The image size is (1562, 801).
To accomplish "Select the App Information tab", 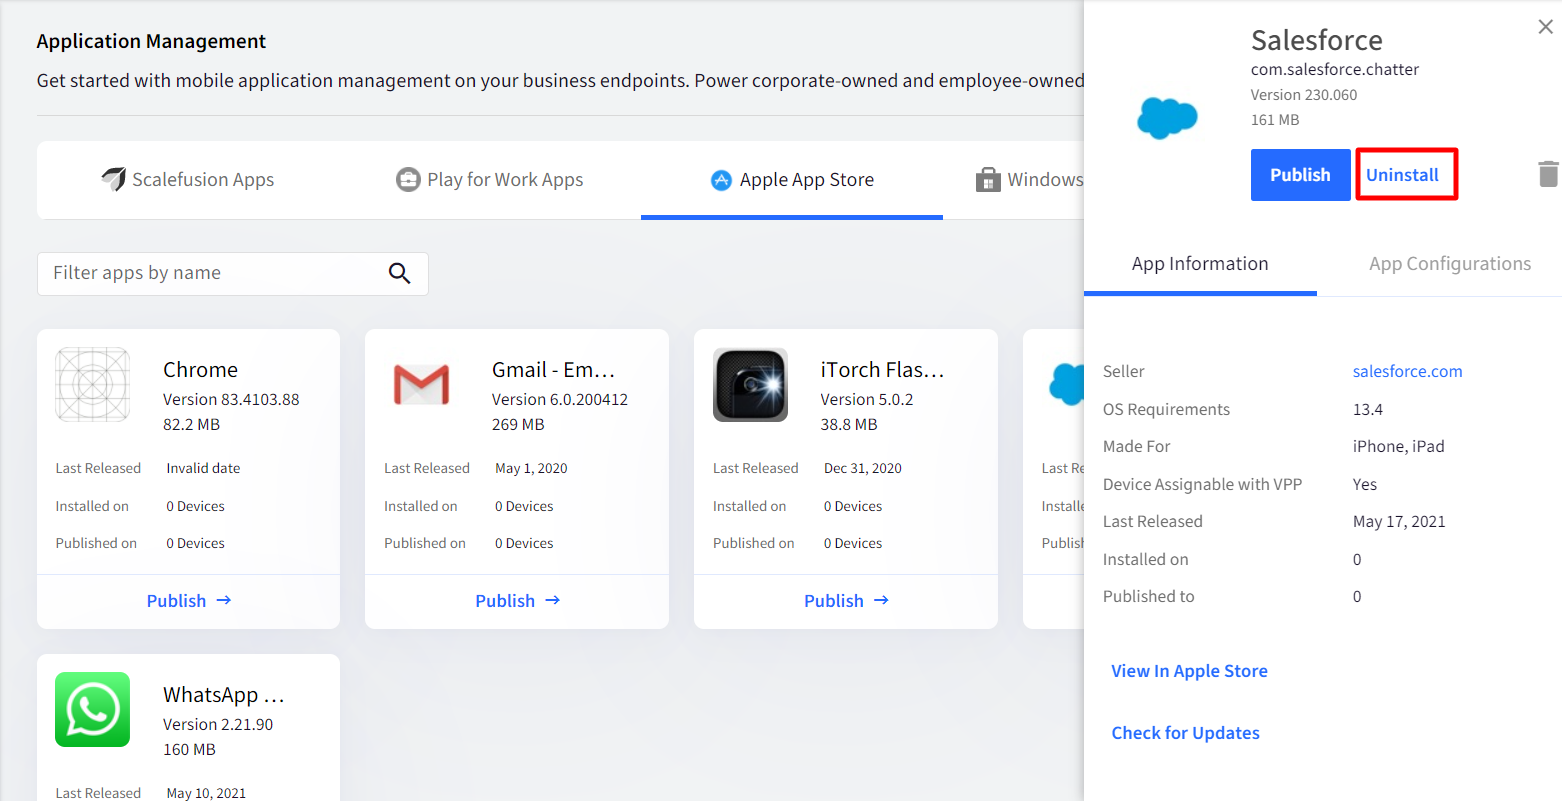I will click(x=1200, y=264).
